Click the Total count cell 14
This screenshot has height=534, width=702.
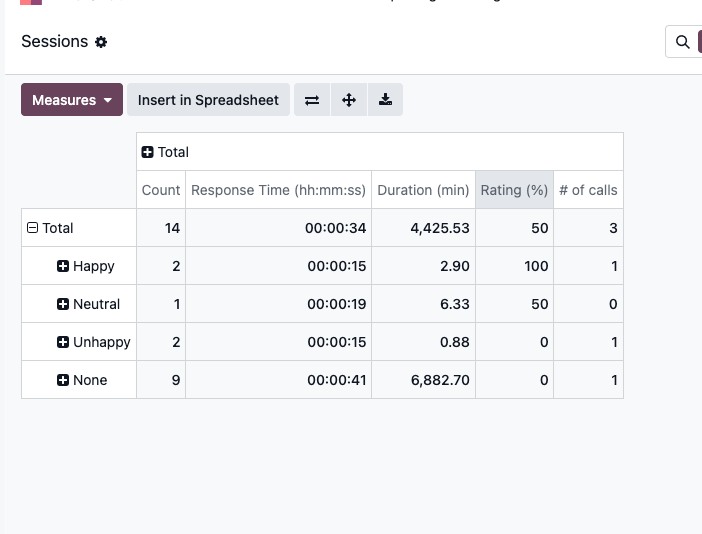click(x=161, y=228)
